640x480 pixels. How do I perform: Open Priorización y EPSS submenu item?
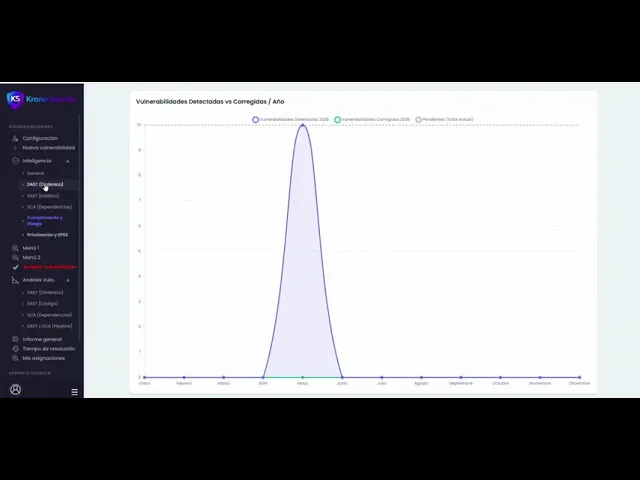pyautogui.click(x=47, y=235)
